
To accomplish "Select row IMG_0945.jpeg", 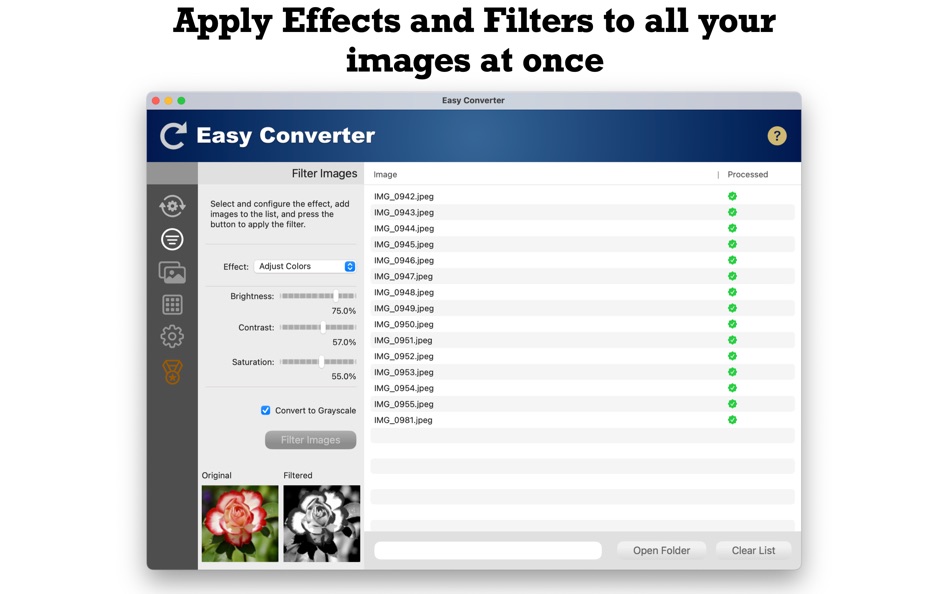I will coord(582,244).
